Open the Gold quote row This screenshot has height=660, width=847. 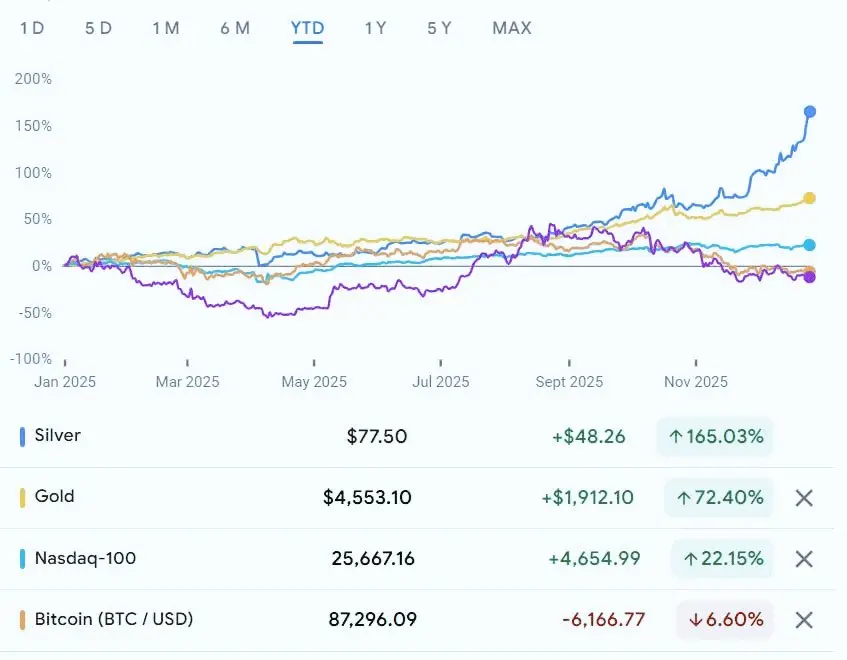(x=54, y=497)
